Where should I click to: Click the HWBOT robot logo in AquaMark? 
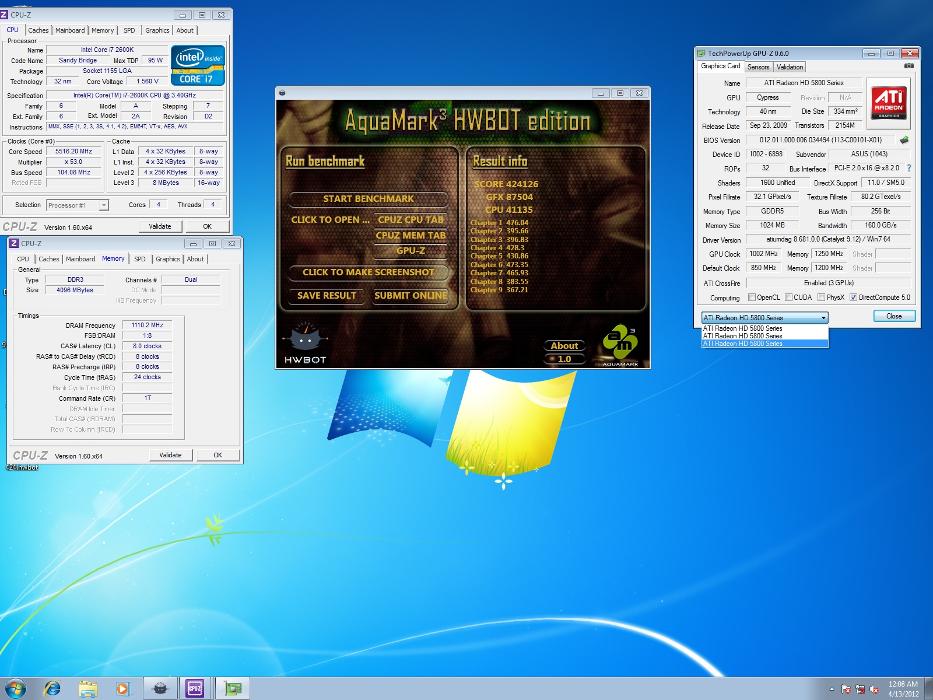coord(305,342)
